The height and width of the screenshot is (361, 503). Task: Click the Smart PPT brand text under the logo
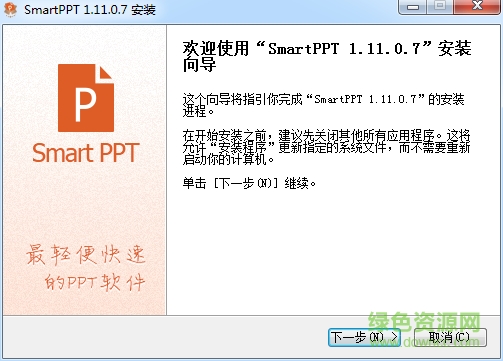pos(86,153)
